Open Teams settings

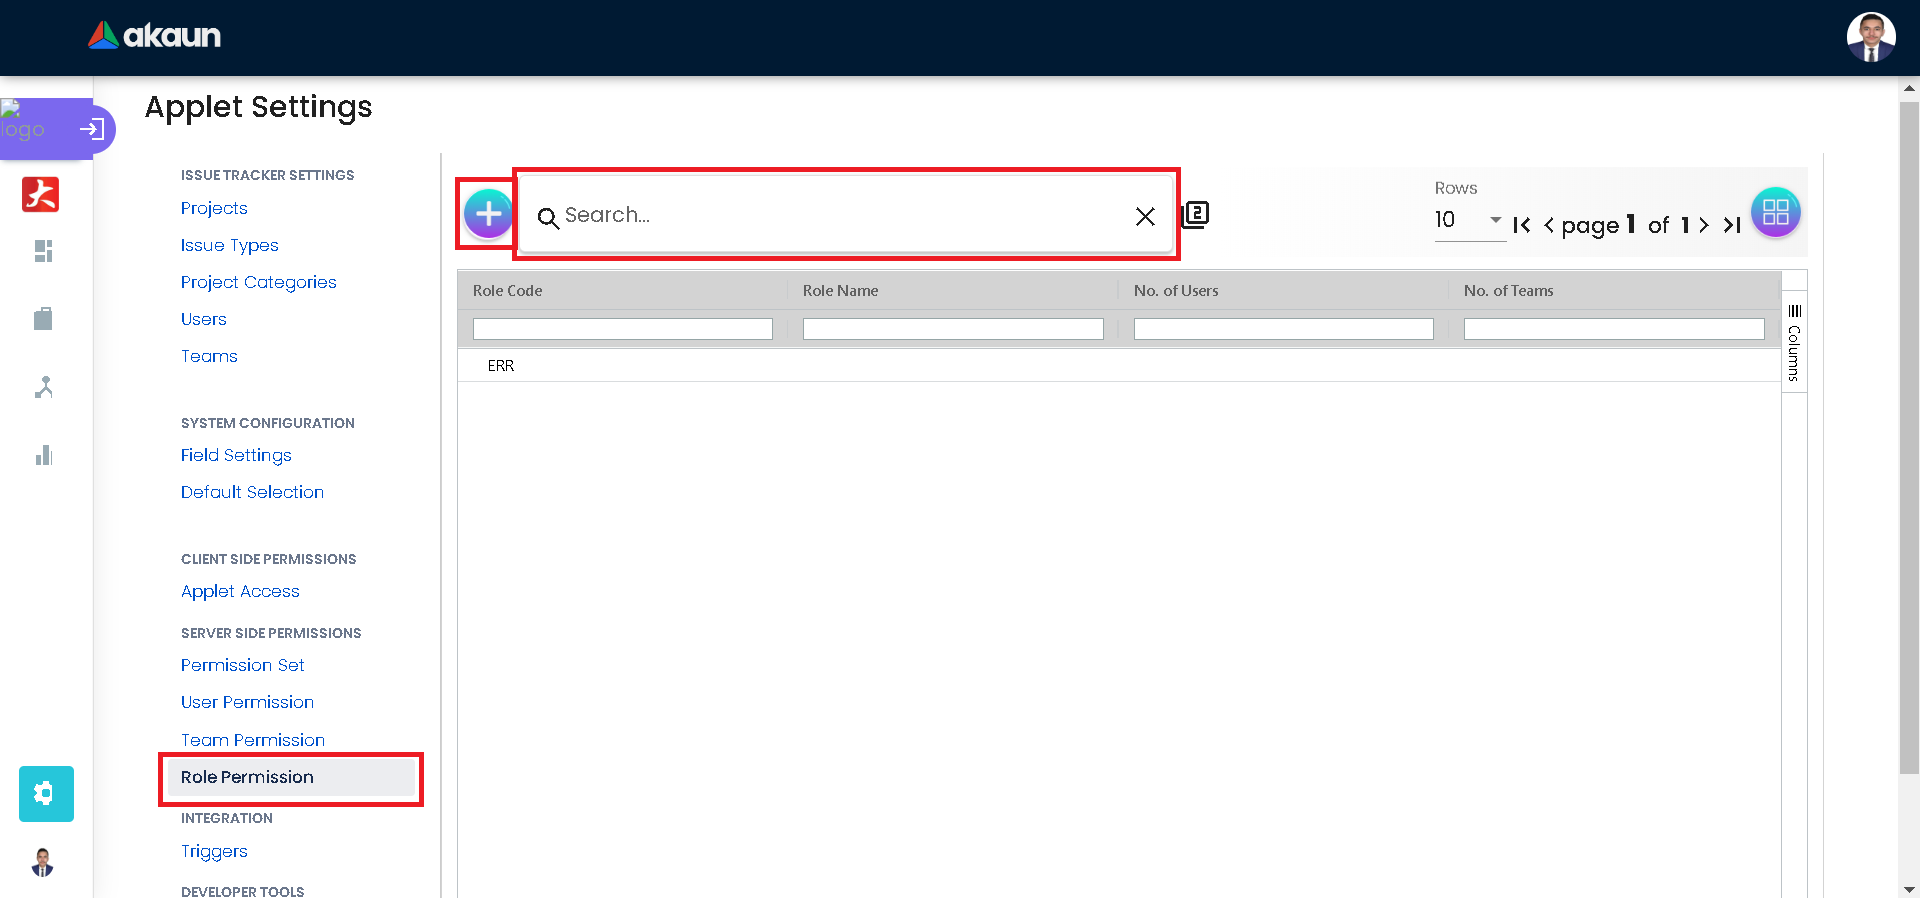[x=209, y=356]
